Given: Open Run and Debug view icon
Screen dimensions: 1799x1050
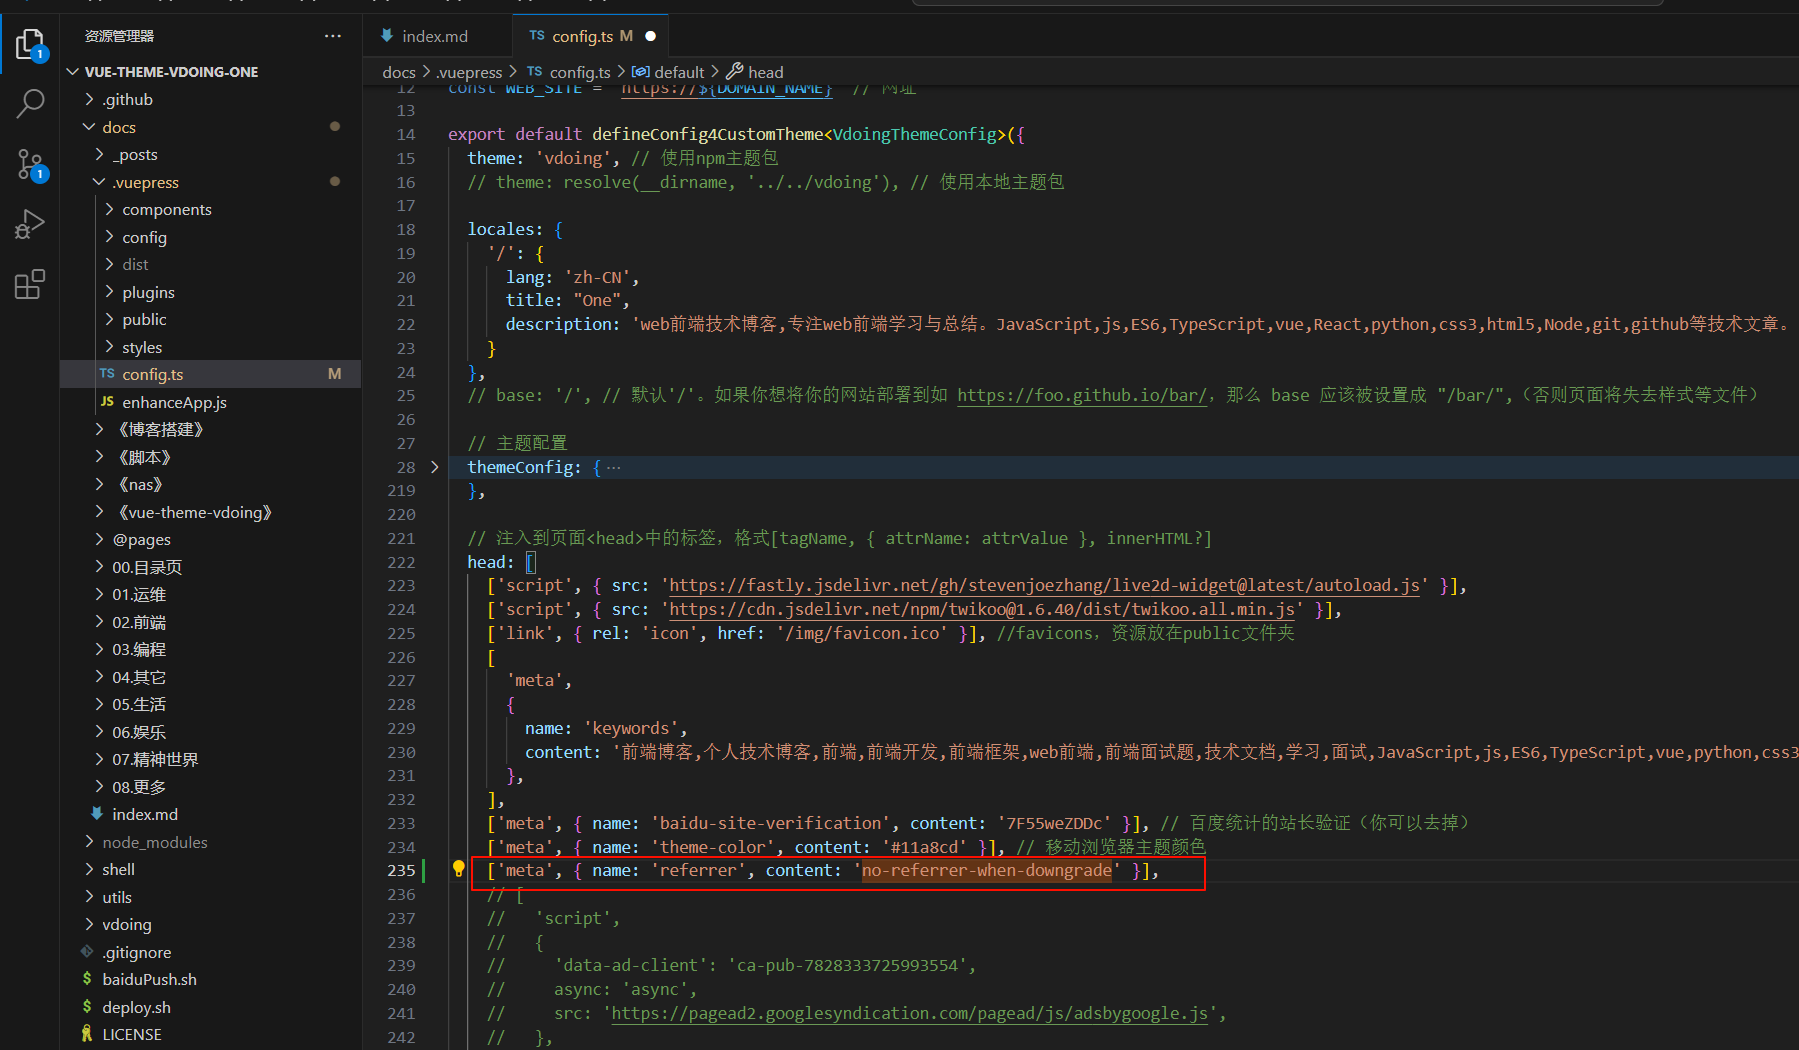Looking at the screenshot, I should pos(30,224).
